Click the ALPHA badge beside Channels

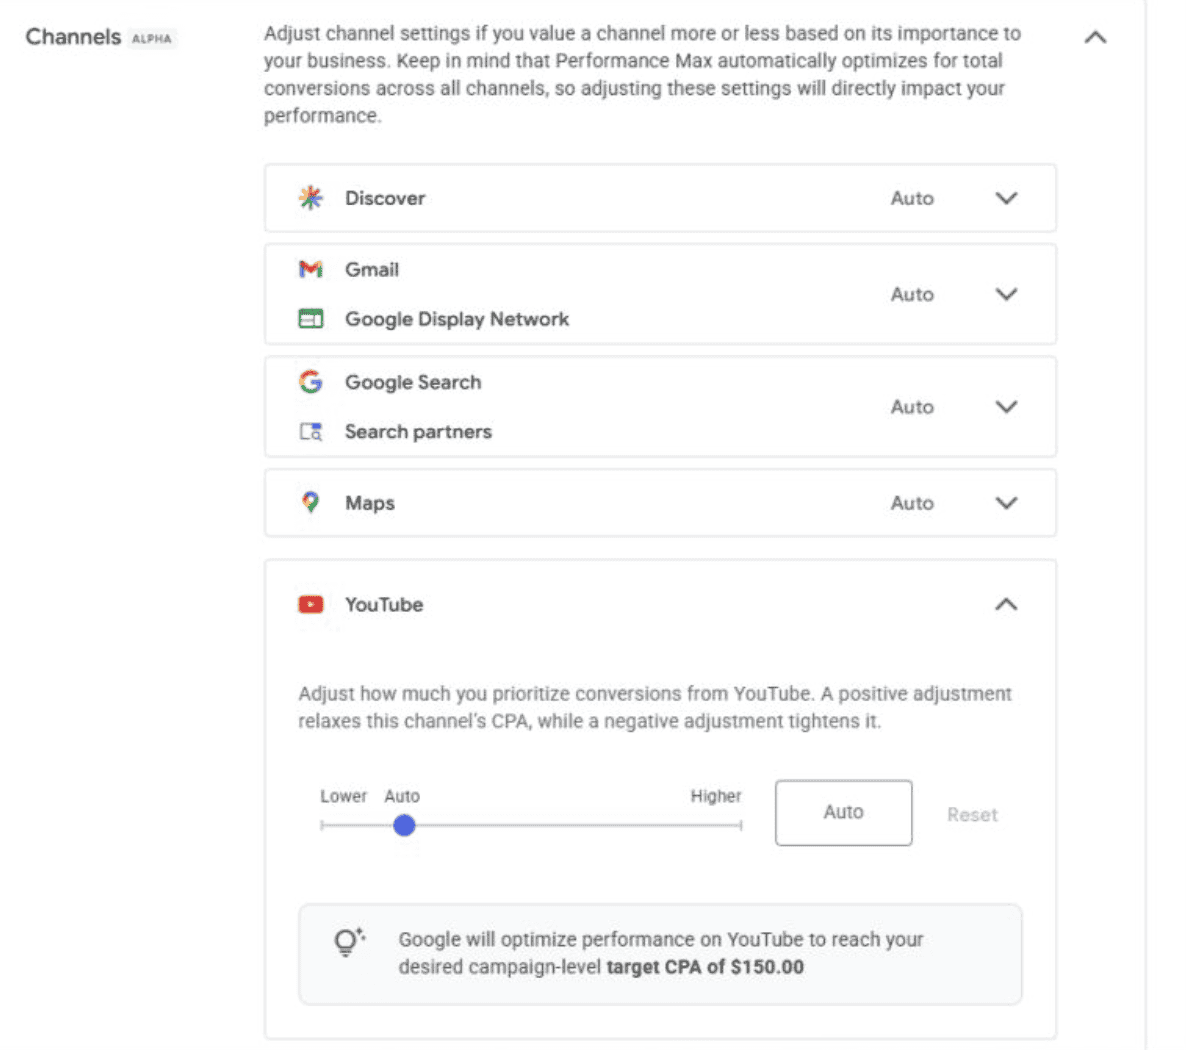[152, 39]
